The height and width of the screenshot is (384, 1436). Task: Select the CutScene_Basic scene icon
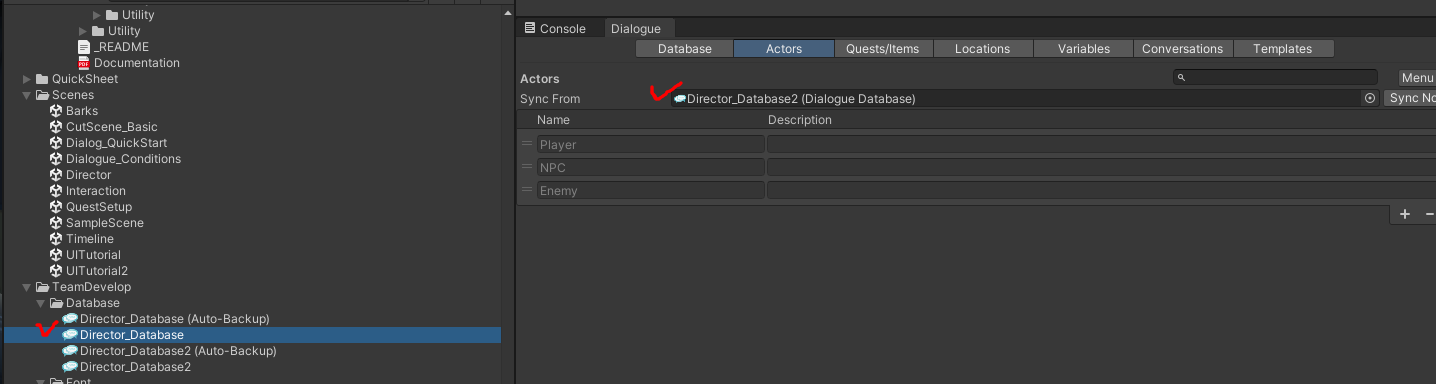click(56, 127)
